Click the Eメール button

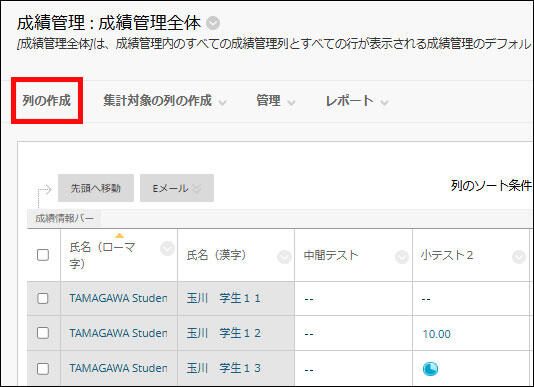pyautogui.click(x=177, y=188)
